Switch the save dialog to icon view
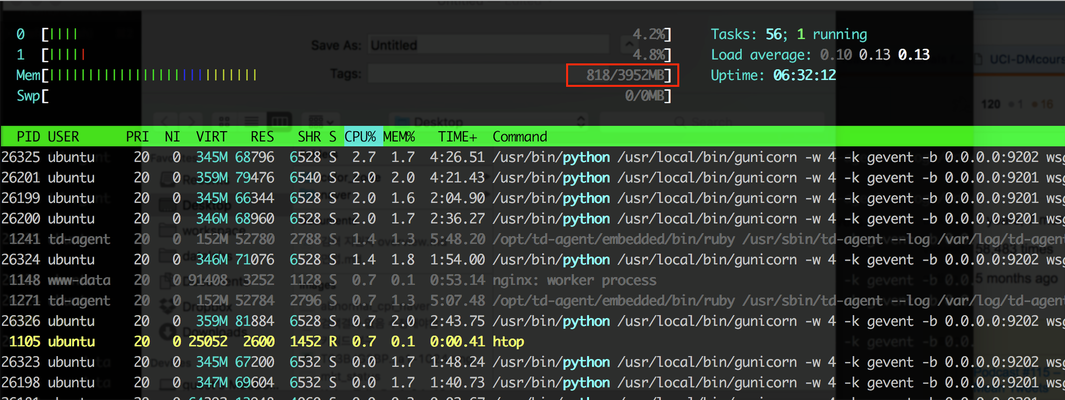 coord(226,122)
